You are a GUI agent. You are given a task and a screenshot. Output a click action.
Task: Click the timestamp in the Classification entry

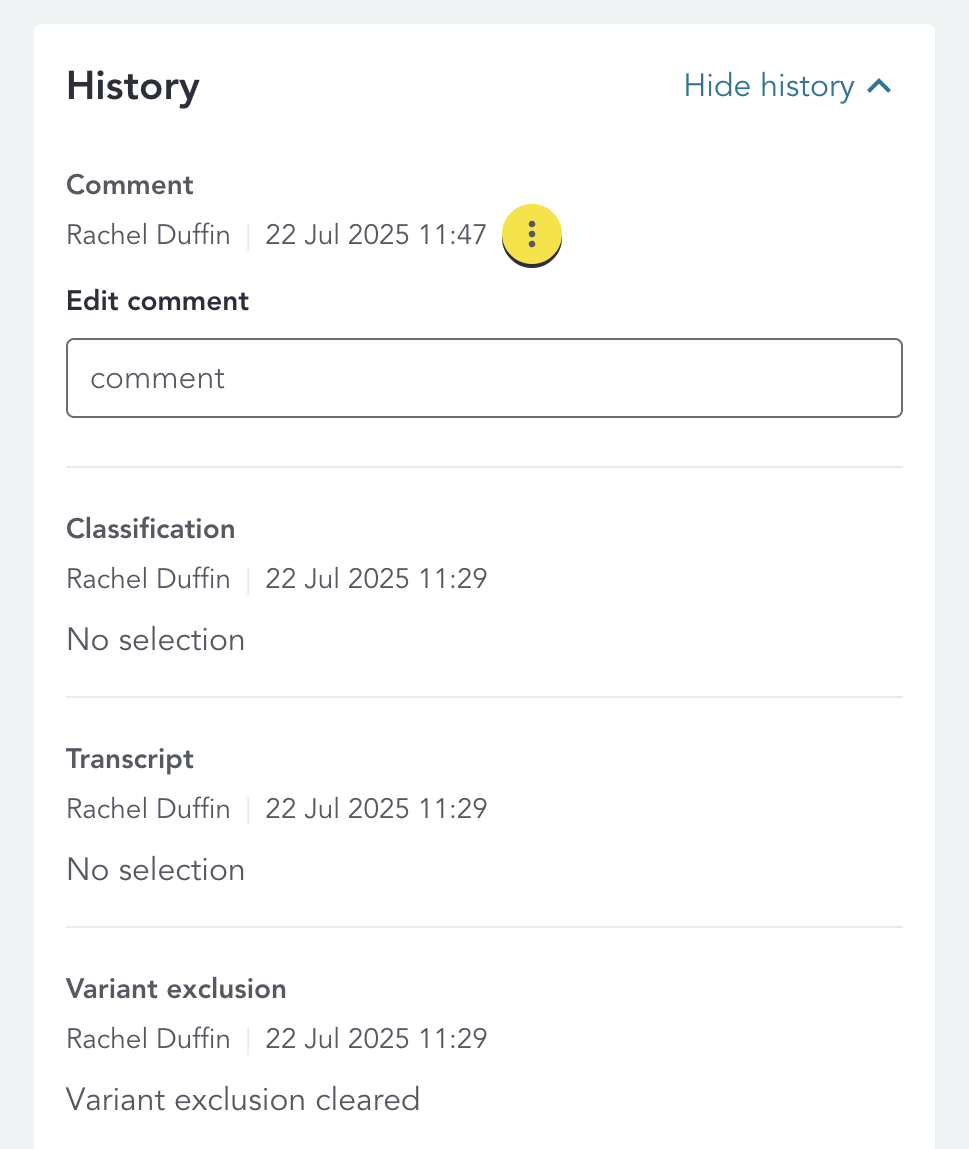pos(376,579)
